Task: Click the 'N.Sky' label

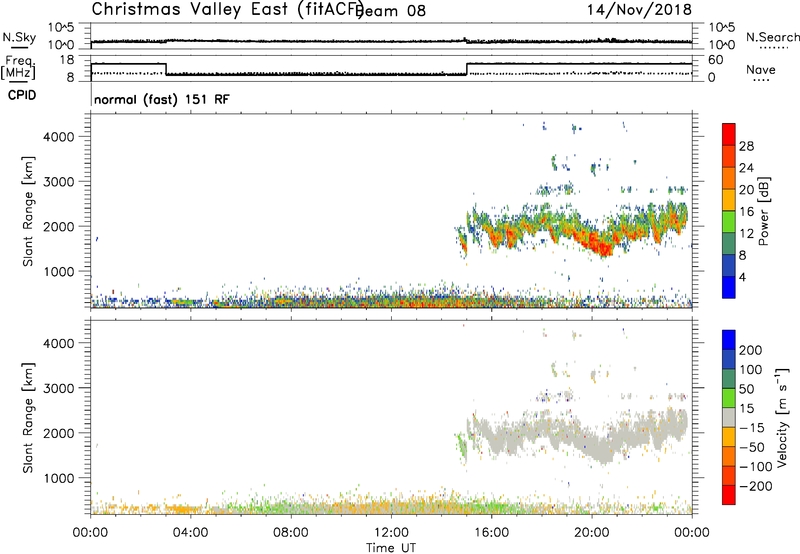Action: (x=19, y=37)
